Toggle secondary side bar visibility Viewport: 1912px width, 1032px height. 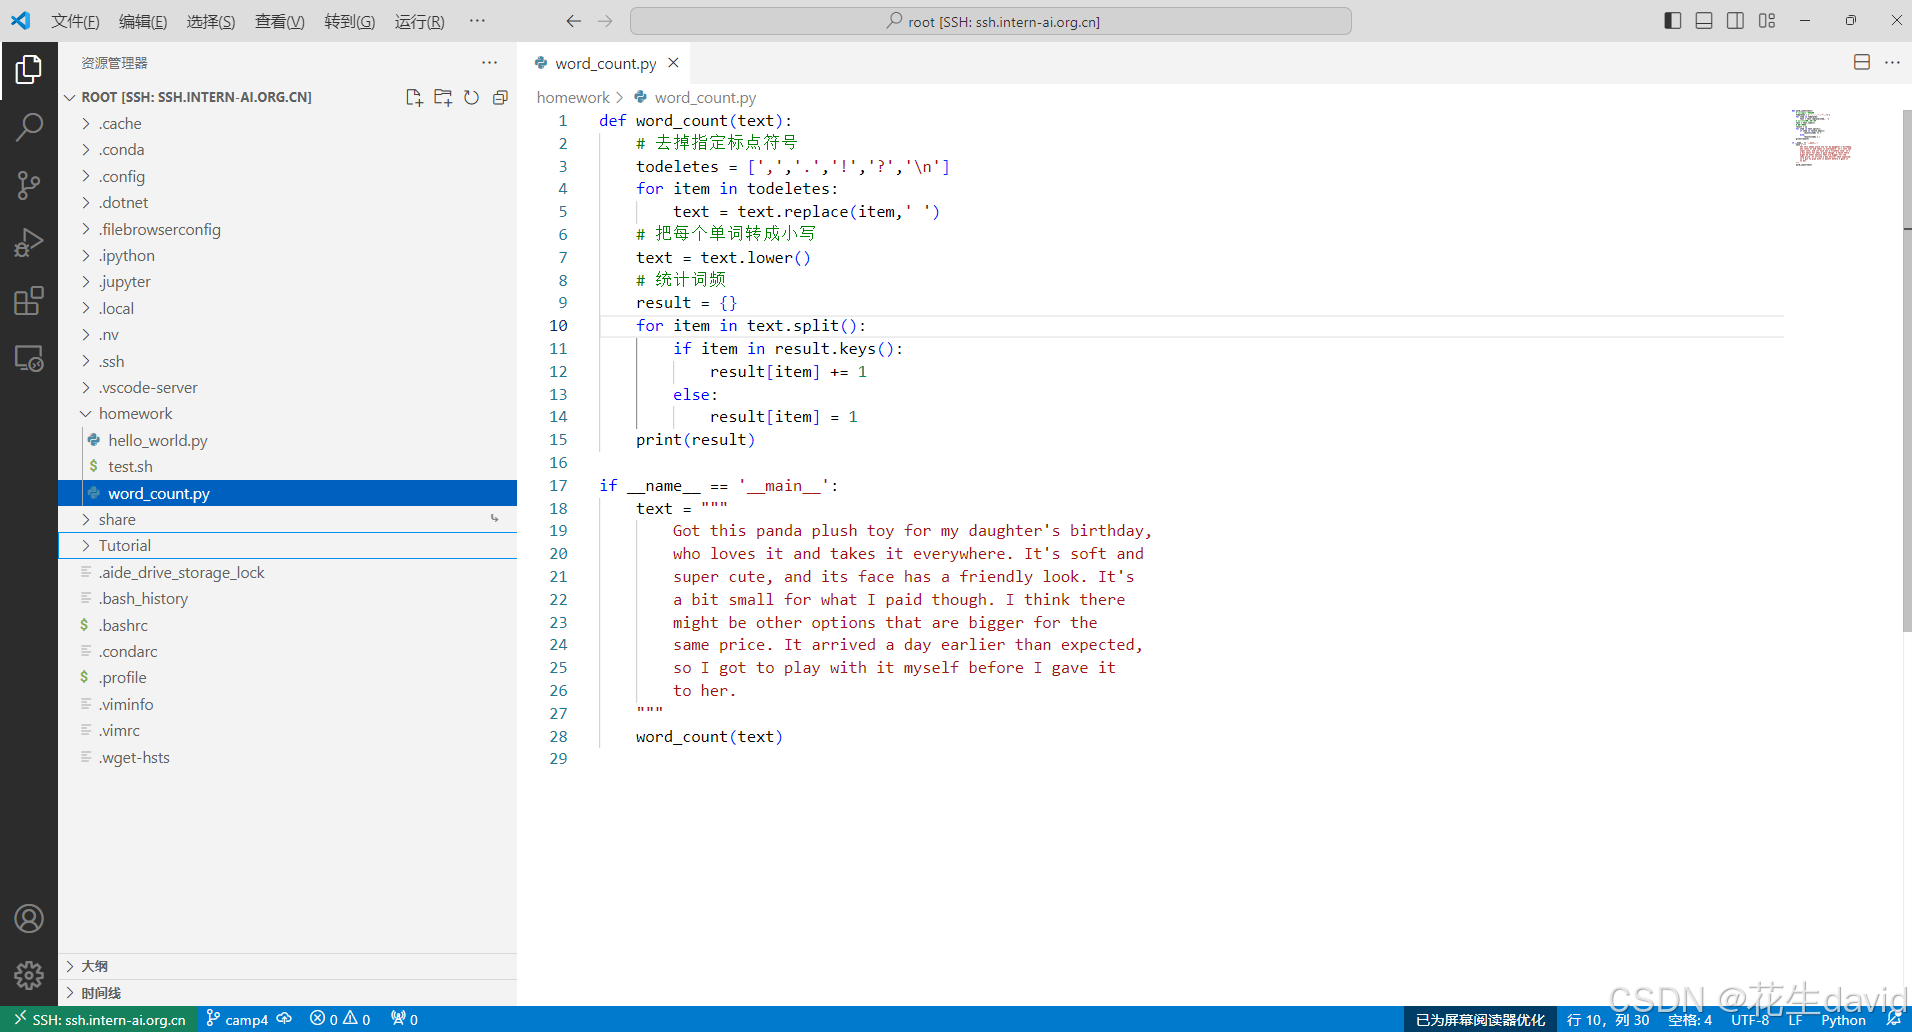point(1736,21)
